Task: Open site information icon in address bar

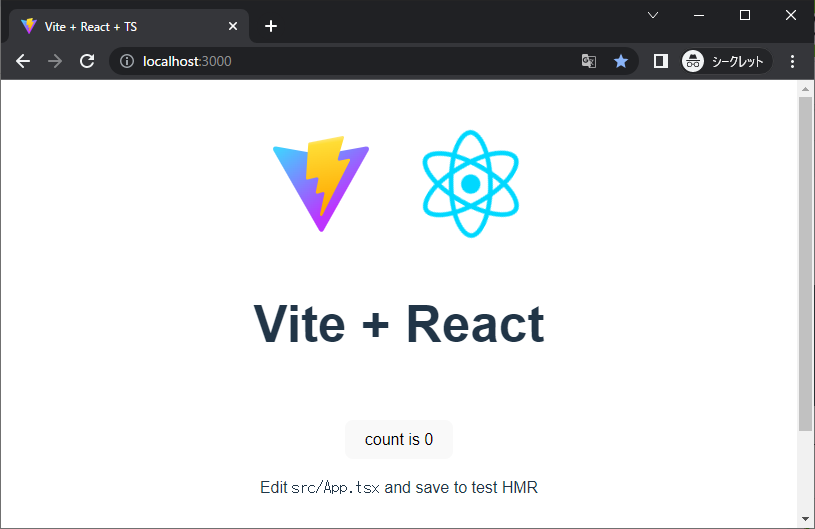Action: [x=127, y=61]
